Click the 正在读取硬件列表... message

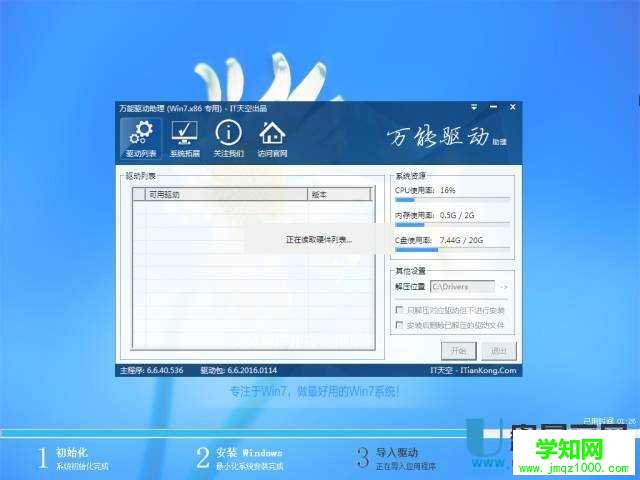319,240
